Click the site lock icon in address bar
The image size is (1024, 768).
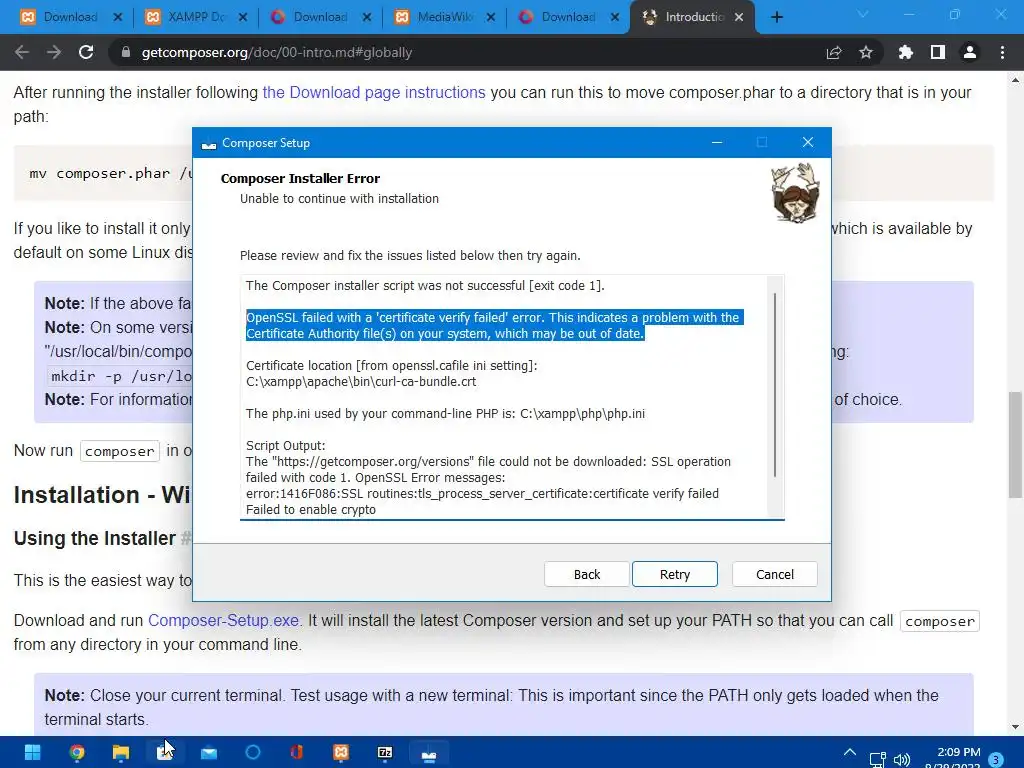pyautogui.click(x=126, y=52)
